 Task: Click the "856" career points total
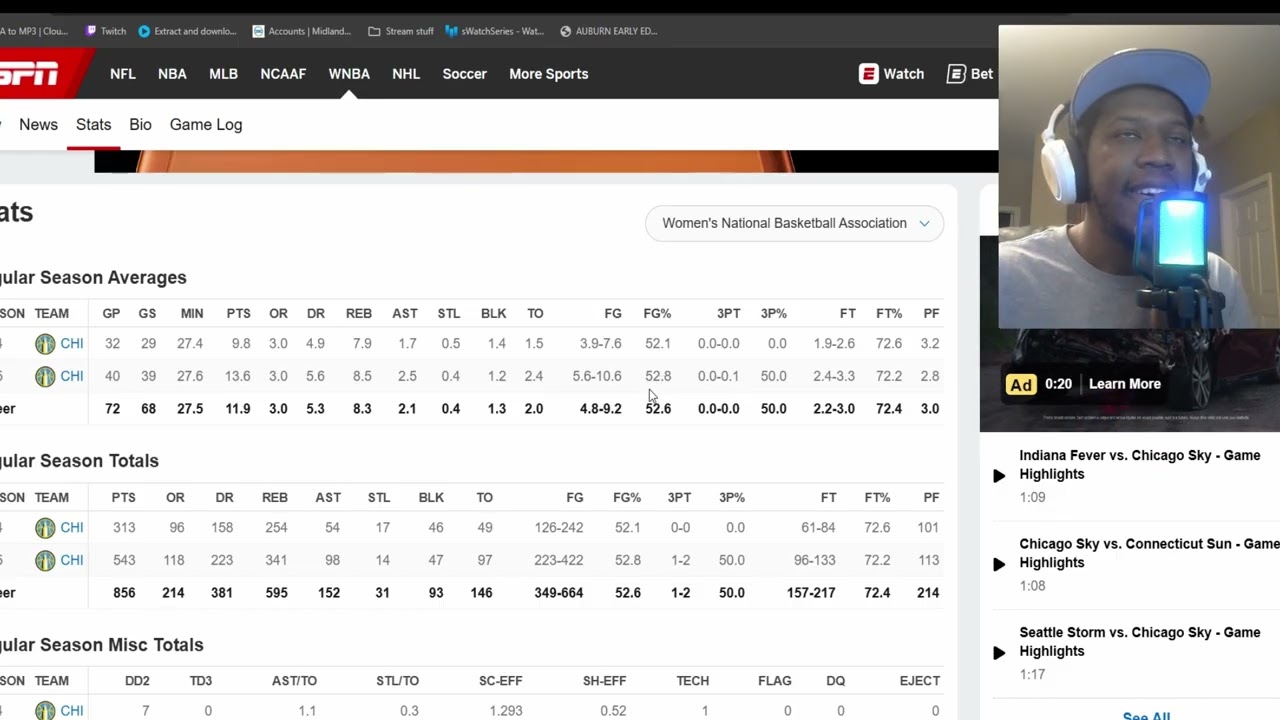tap(124, 593)
